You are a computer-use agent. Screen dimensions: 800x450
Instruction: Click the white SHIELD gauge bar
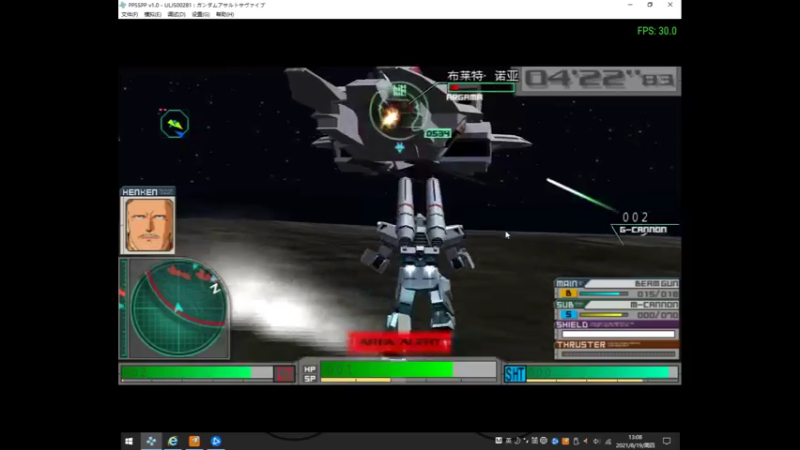click(x=618, y=334)
